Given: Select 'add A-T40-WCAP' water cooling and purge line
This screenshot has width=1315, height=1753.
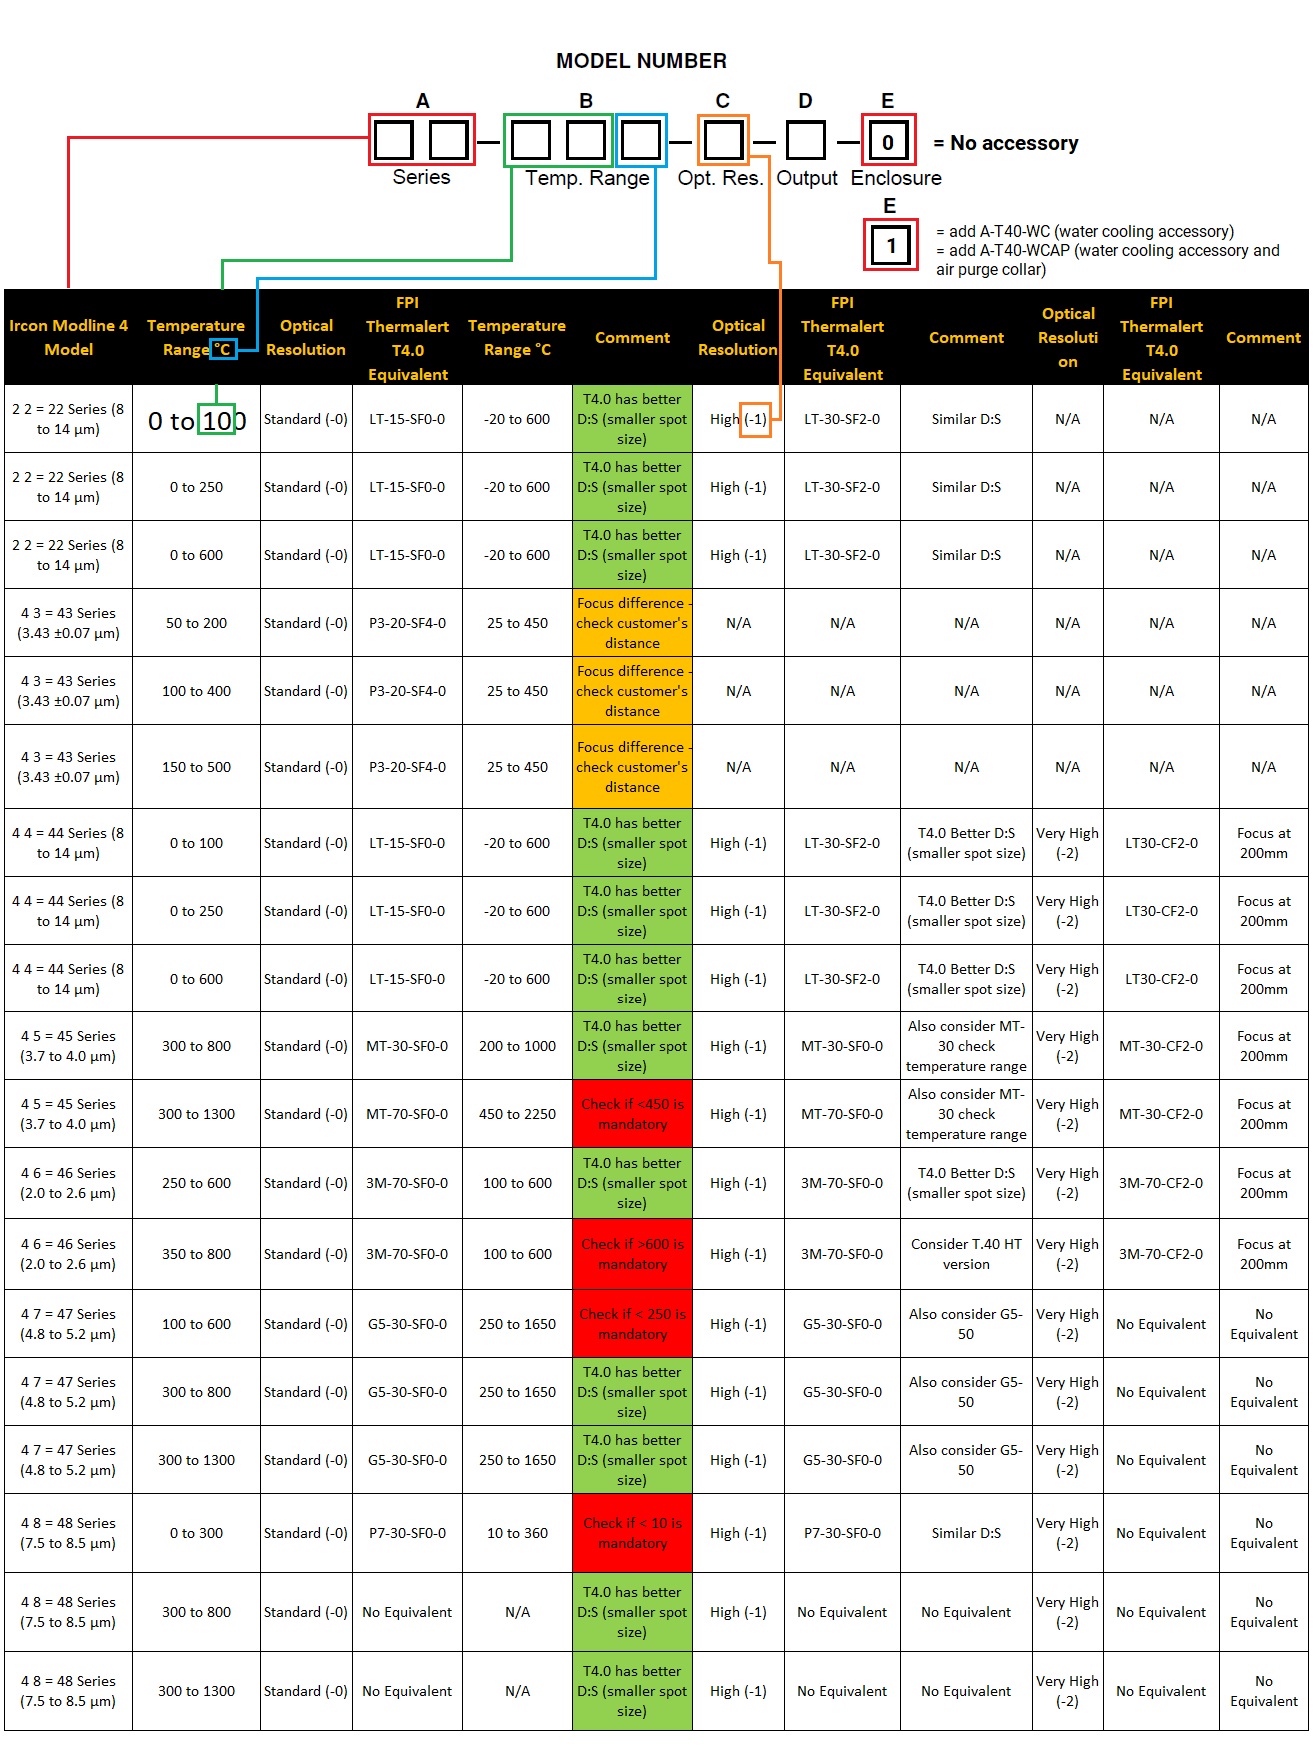Looking at the screenshot, I should click(1108, 260).
